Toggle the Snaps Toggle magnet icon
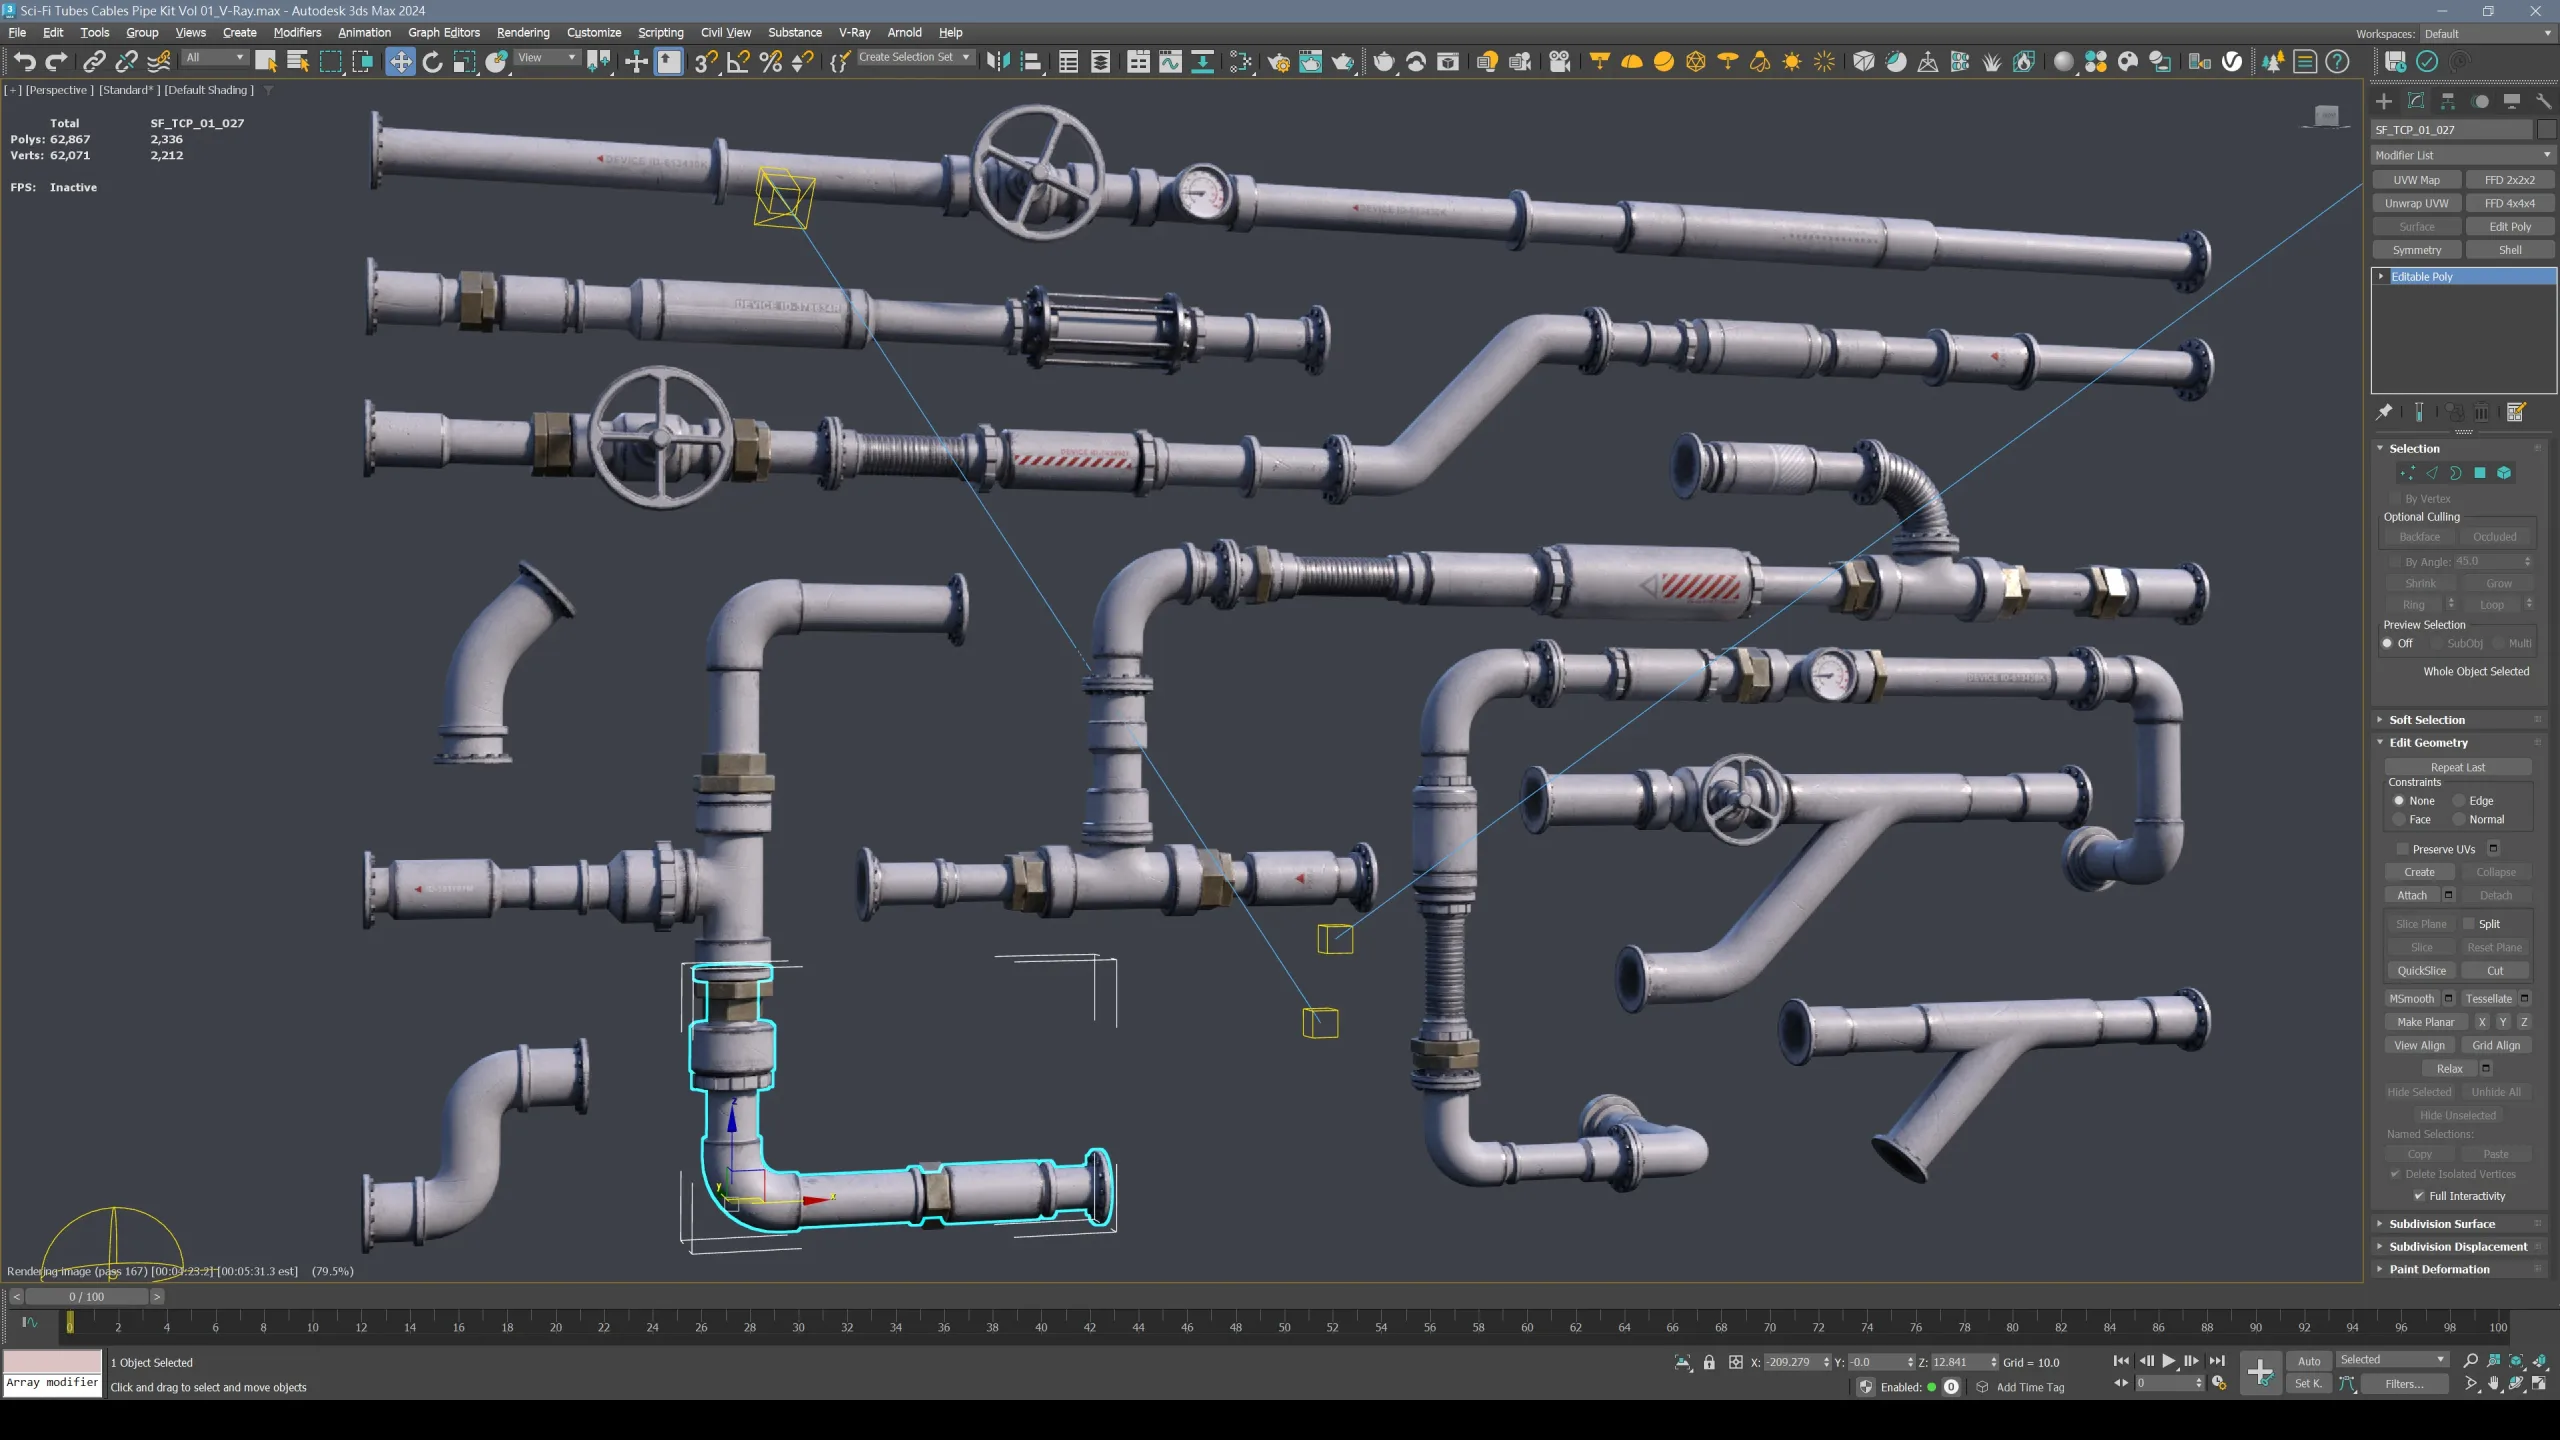 click(705, 61)
